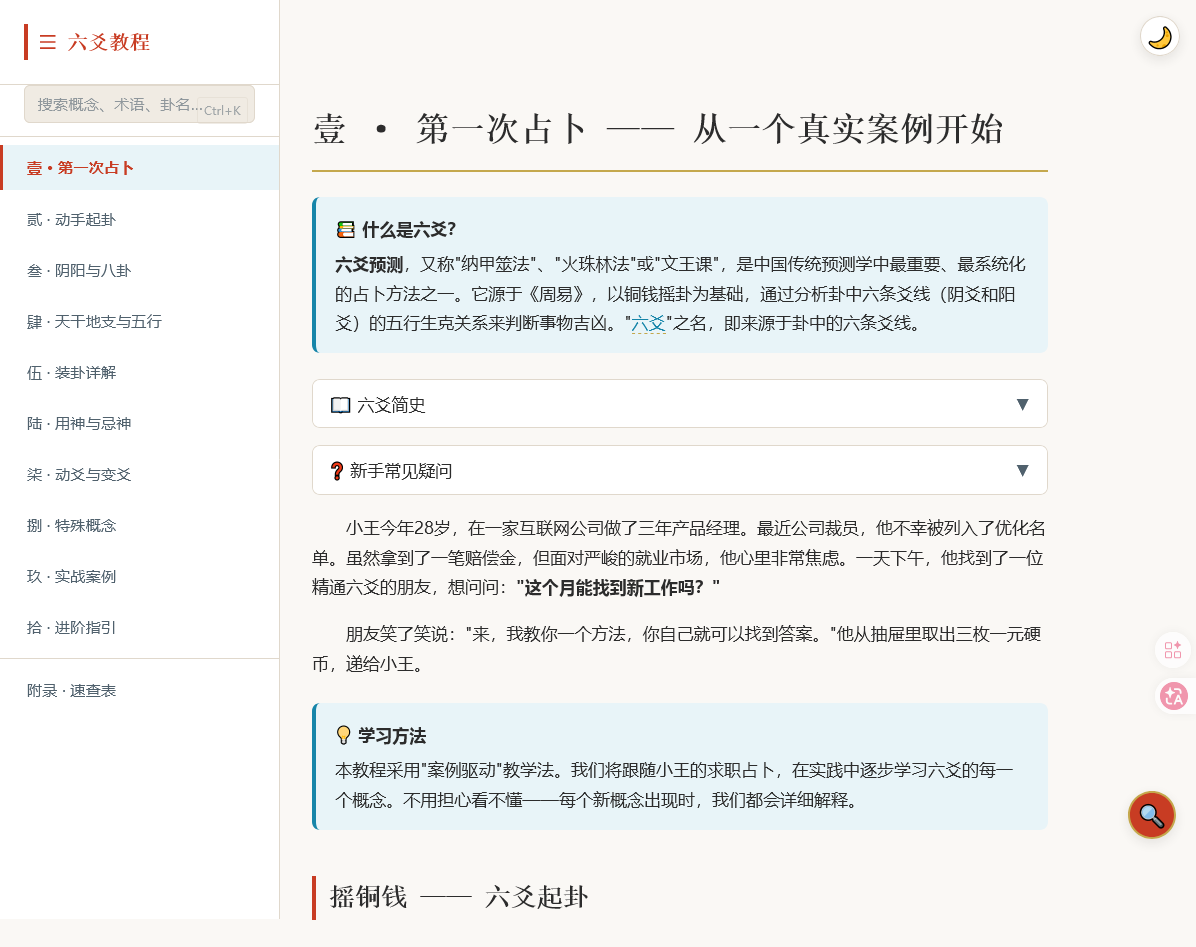Click the bold term 六爻预测
This screenshot has height=947, width=1196.
tap(369, 265)
